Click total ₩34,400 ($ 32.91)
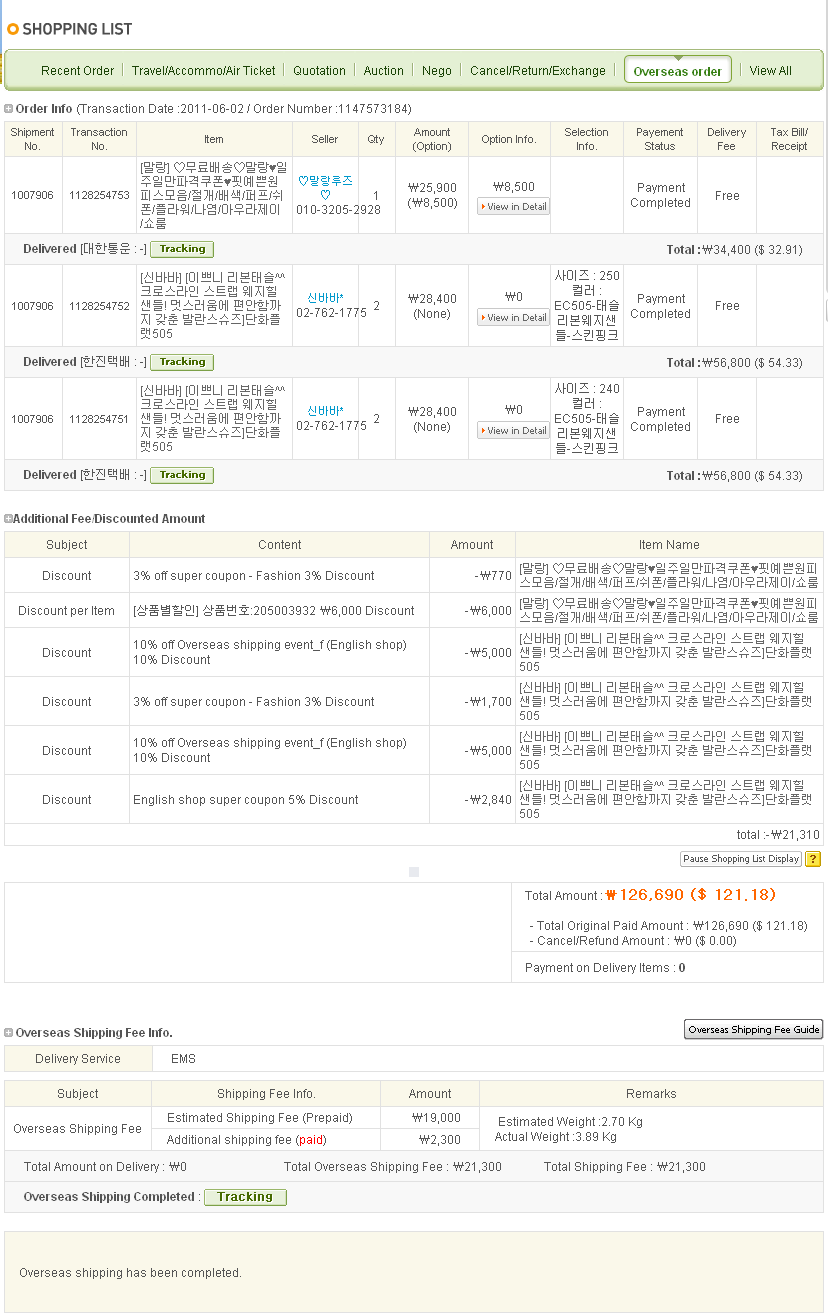This screenshot has height=1313, width=828. pos(752,250)
